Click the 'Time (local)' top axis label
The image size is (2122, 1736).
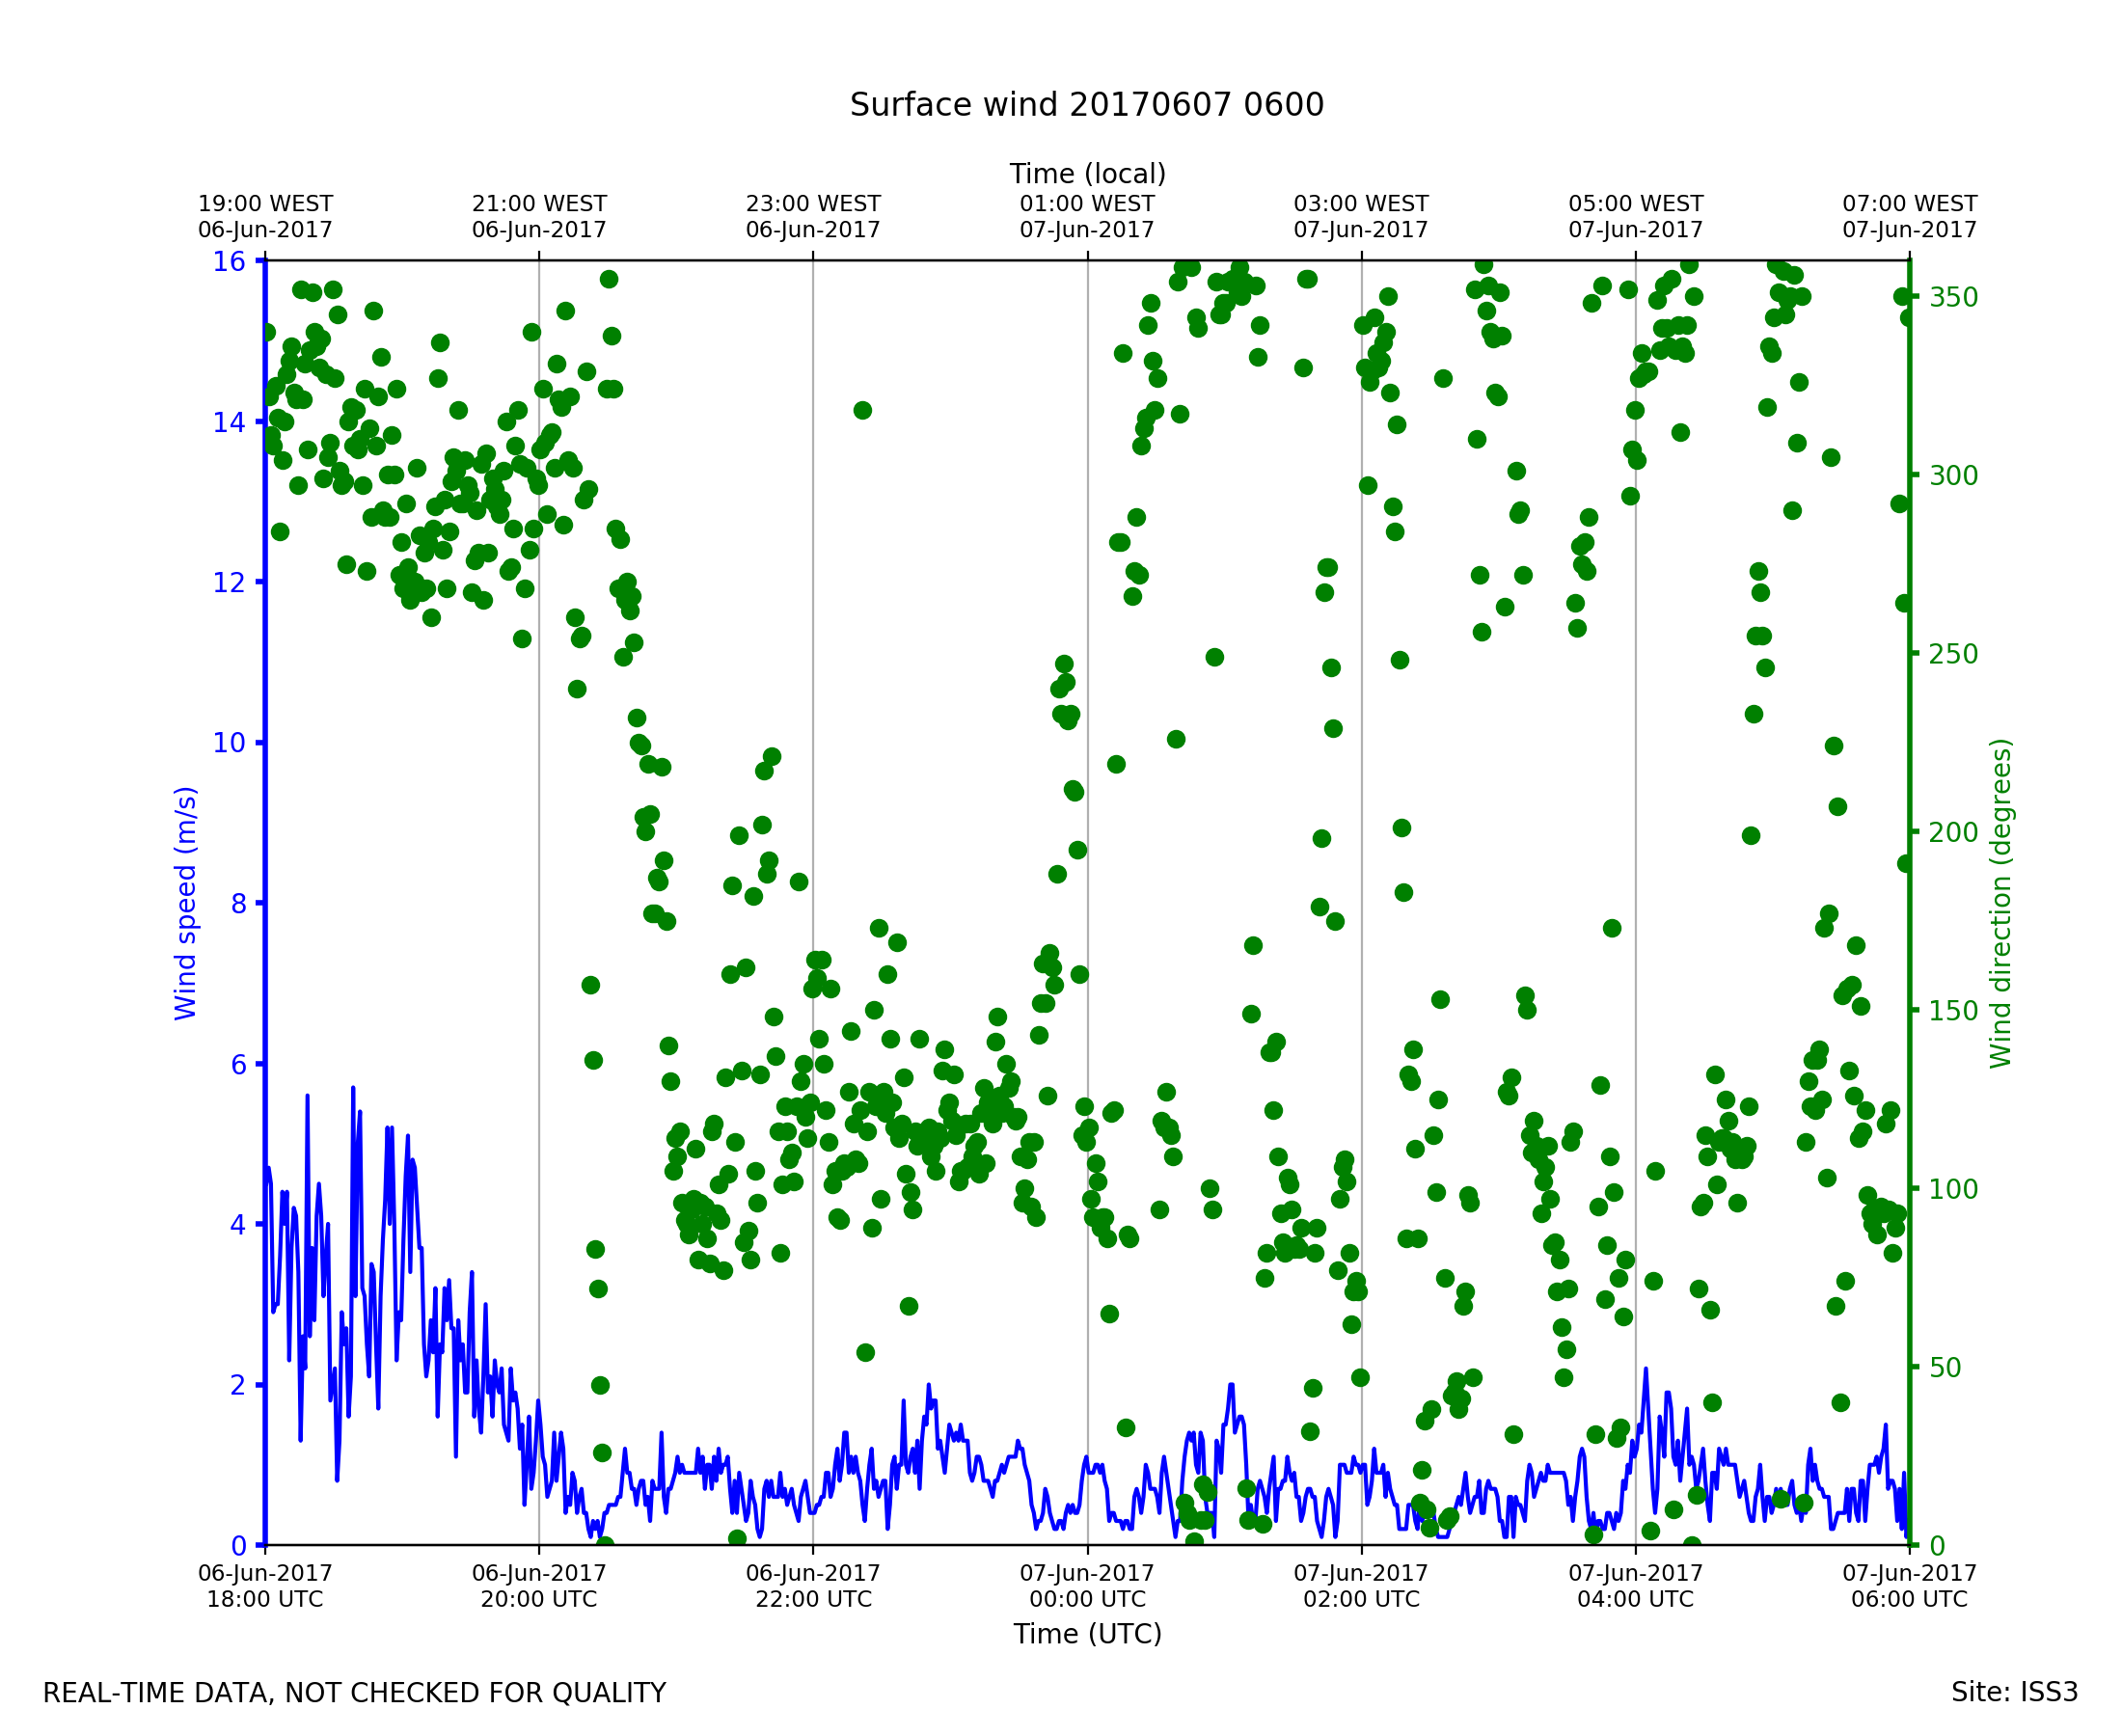pos(1087,174)
